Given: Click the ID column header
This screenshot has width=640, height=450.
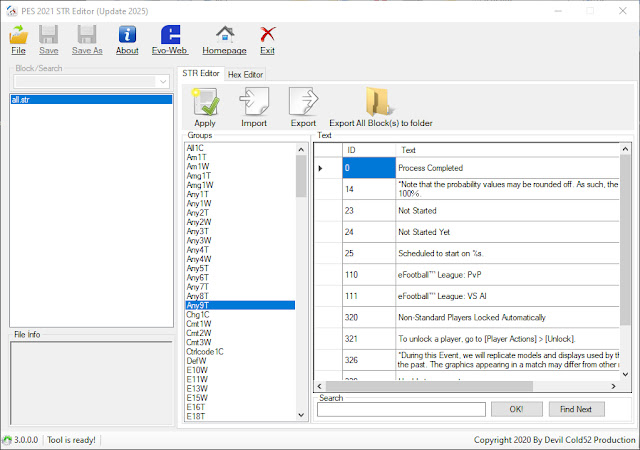Looking at the screenshot, I should 369,150.
